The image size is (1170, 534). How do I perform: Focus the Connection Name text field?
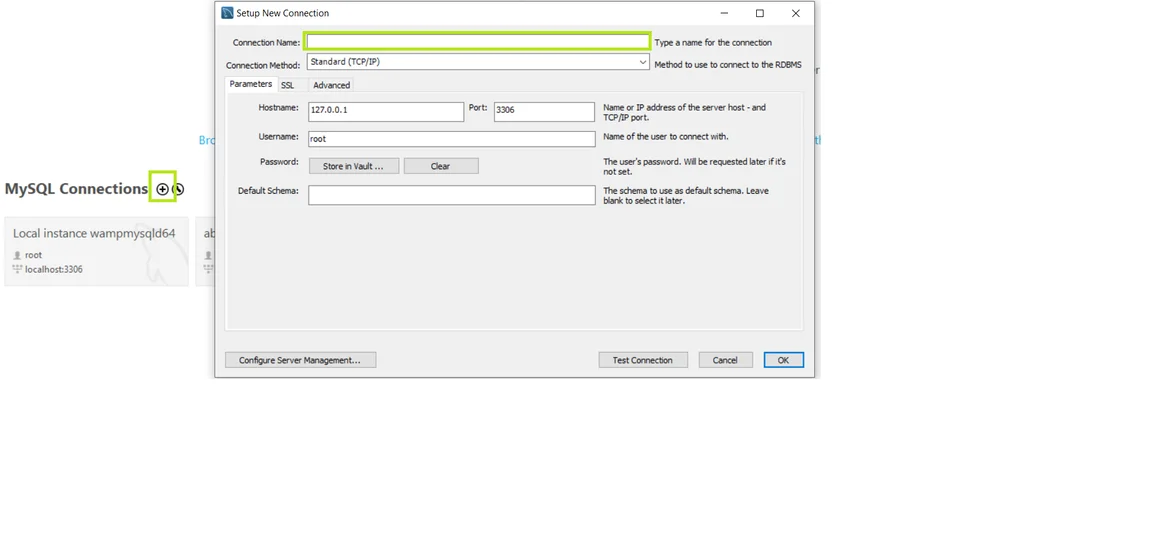pos(477,41)
